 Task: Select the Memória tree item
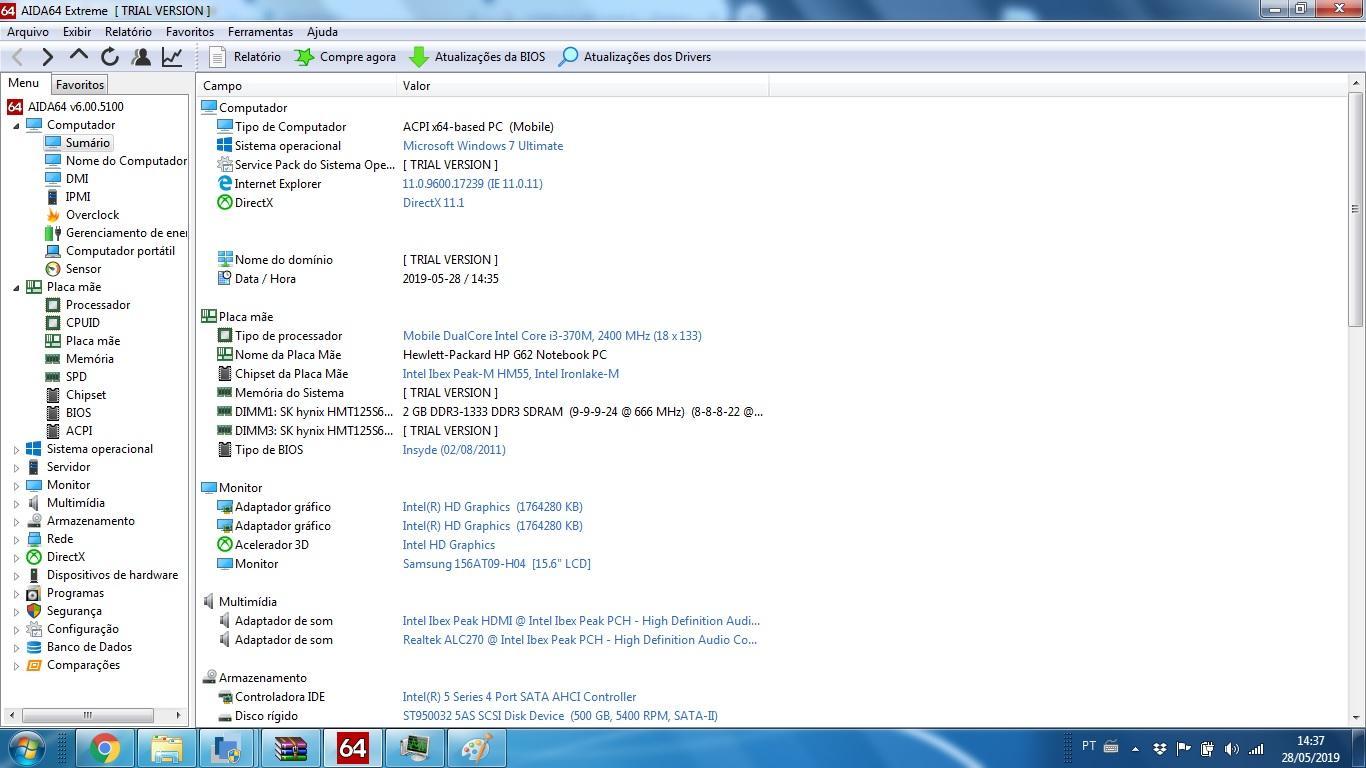(x=90, y=359)
